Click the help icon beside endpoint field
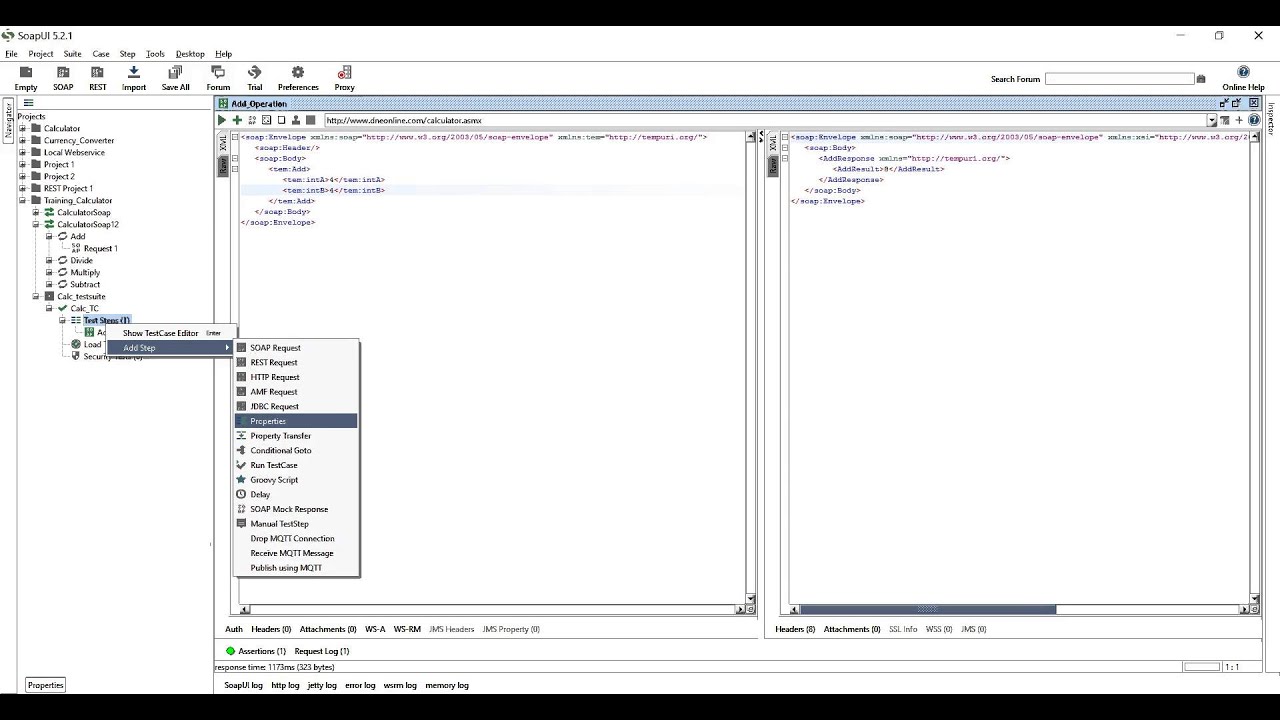Viewport: 1280px width, 720px height. [x=1254, y=120]
